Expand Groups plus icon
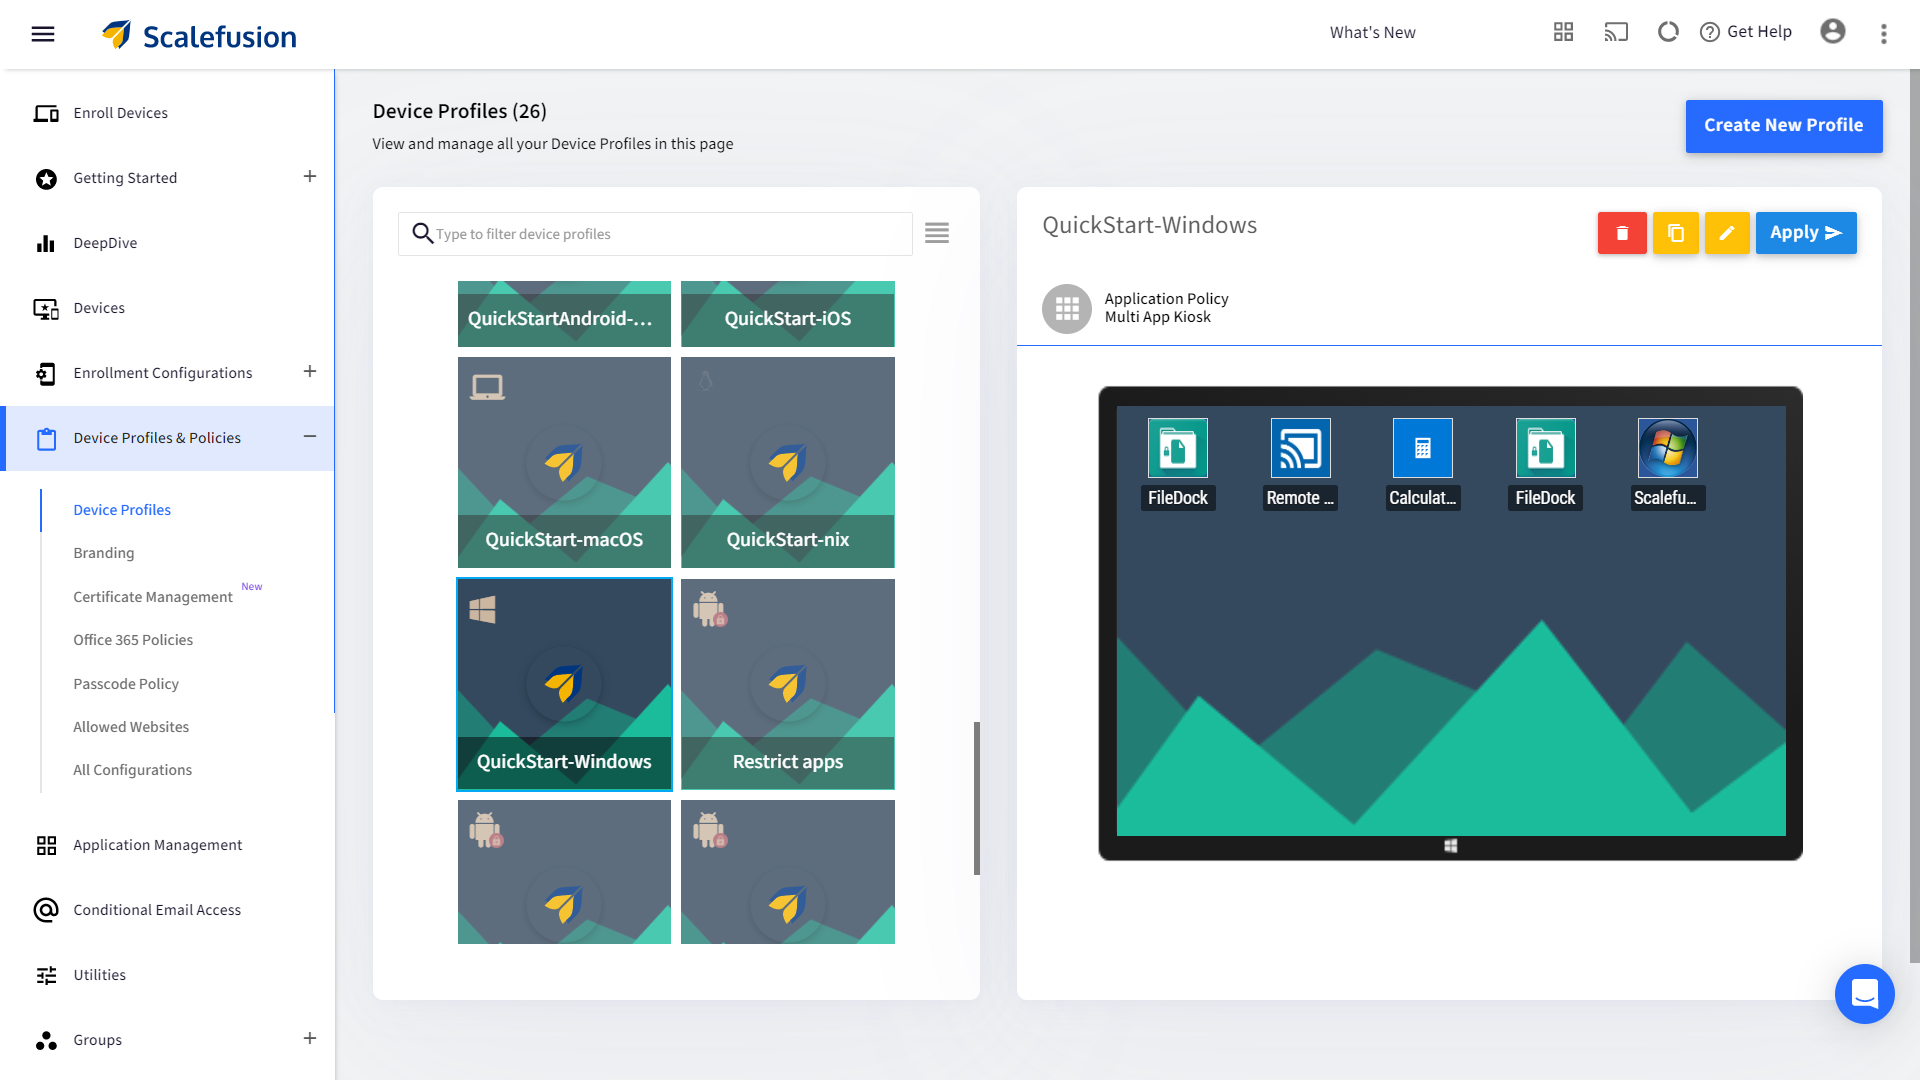Image resolution: width=1920 pixels, height=1080 pixels. tap(310, 1039)
